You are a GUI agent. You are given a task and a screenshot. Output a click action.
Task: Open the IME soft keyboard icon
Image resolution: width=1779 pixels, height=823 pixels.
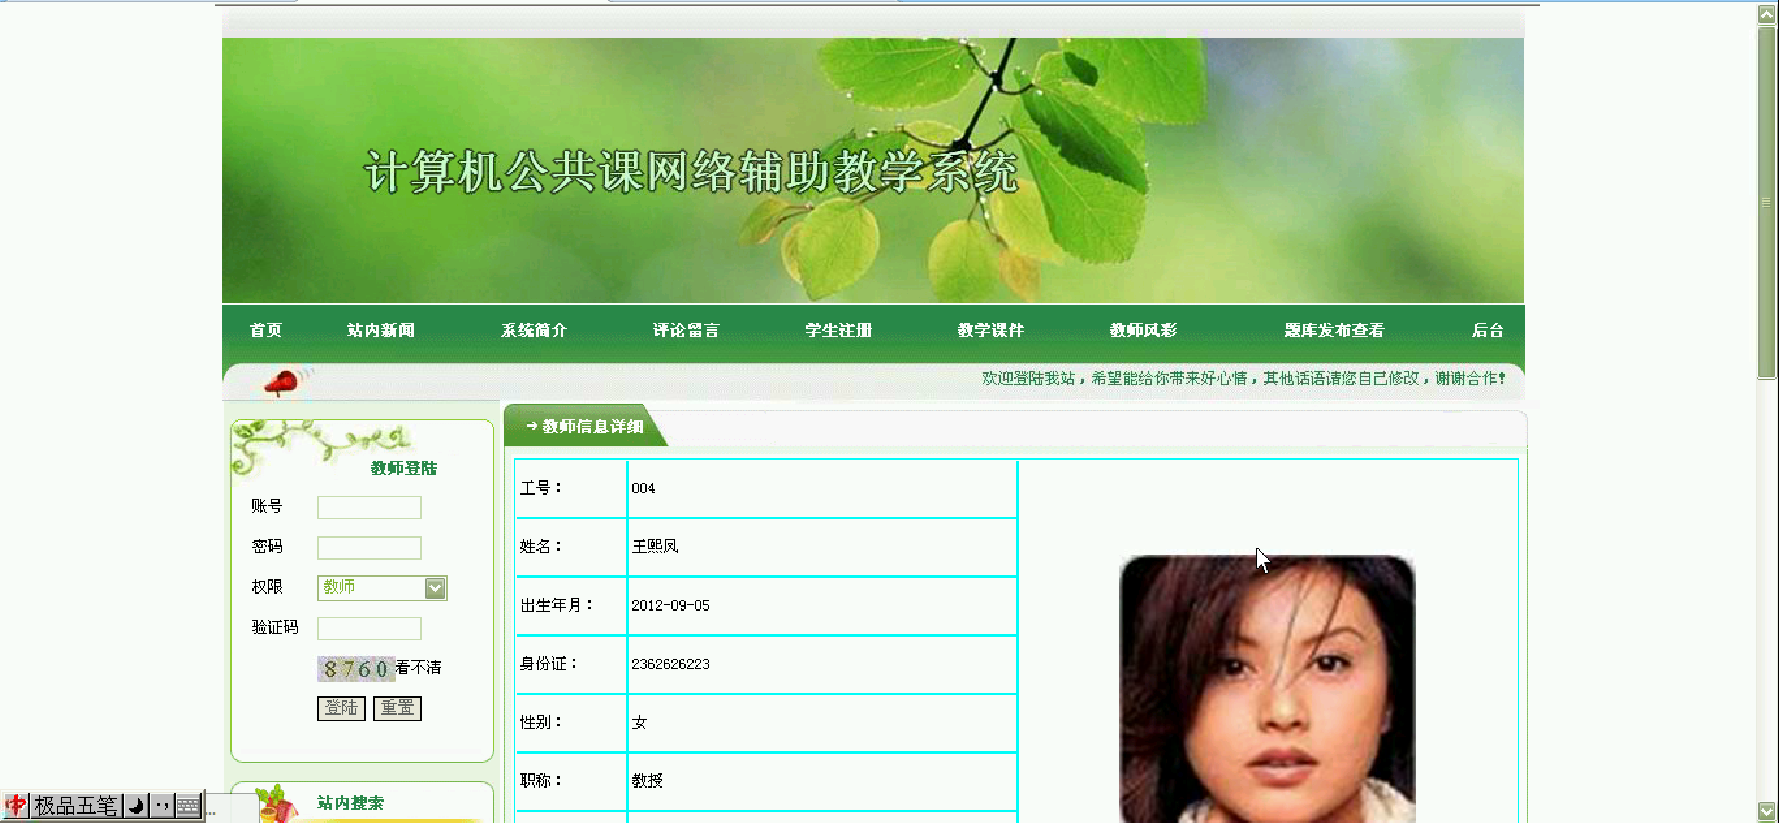[x=188, y=805]
